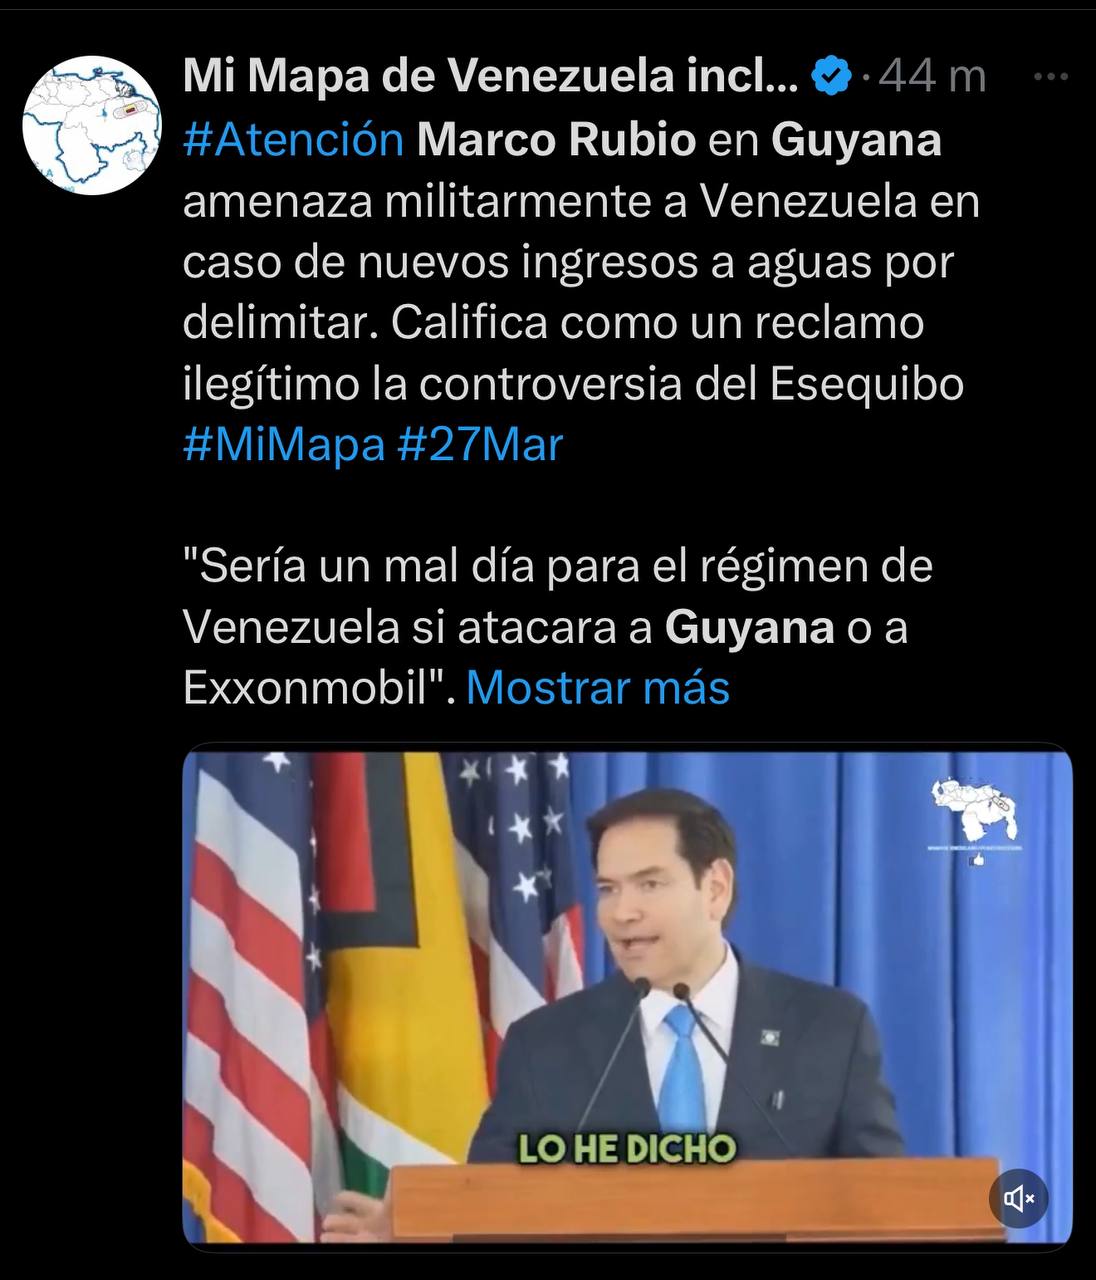Viewport: 1096px width, 1280px height.
Task: Click the LO HE DICHO subtitle caption
Action: coord(627,1149)
